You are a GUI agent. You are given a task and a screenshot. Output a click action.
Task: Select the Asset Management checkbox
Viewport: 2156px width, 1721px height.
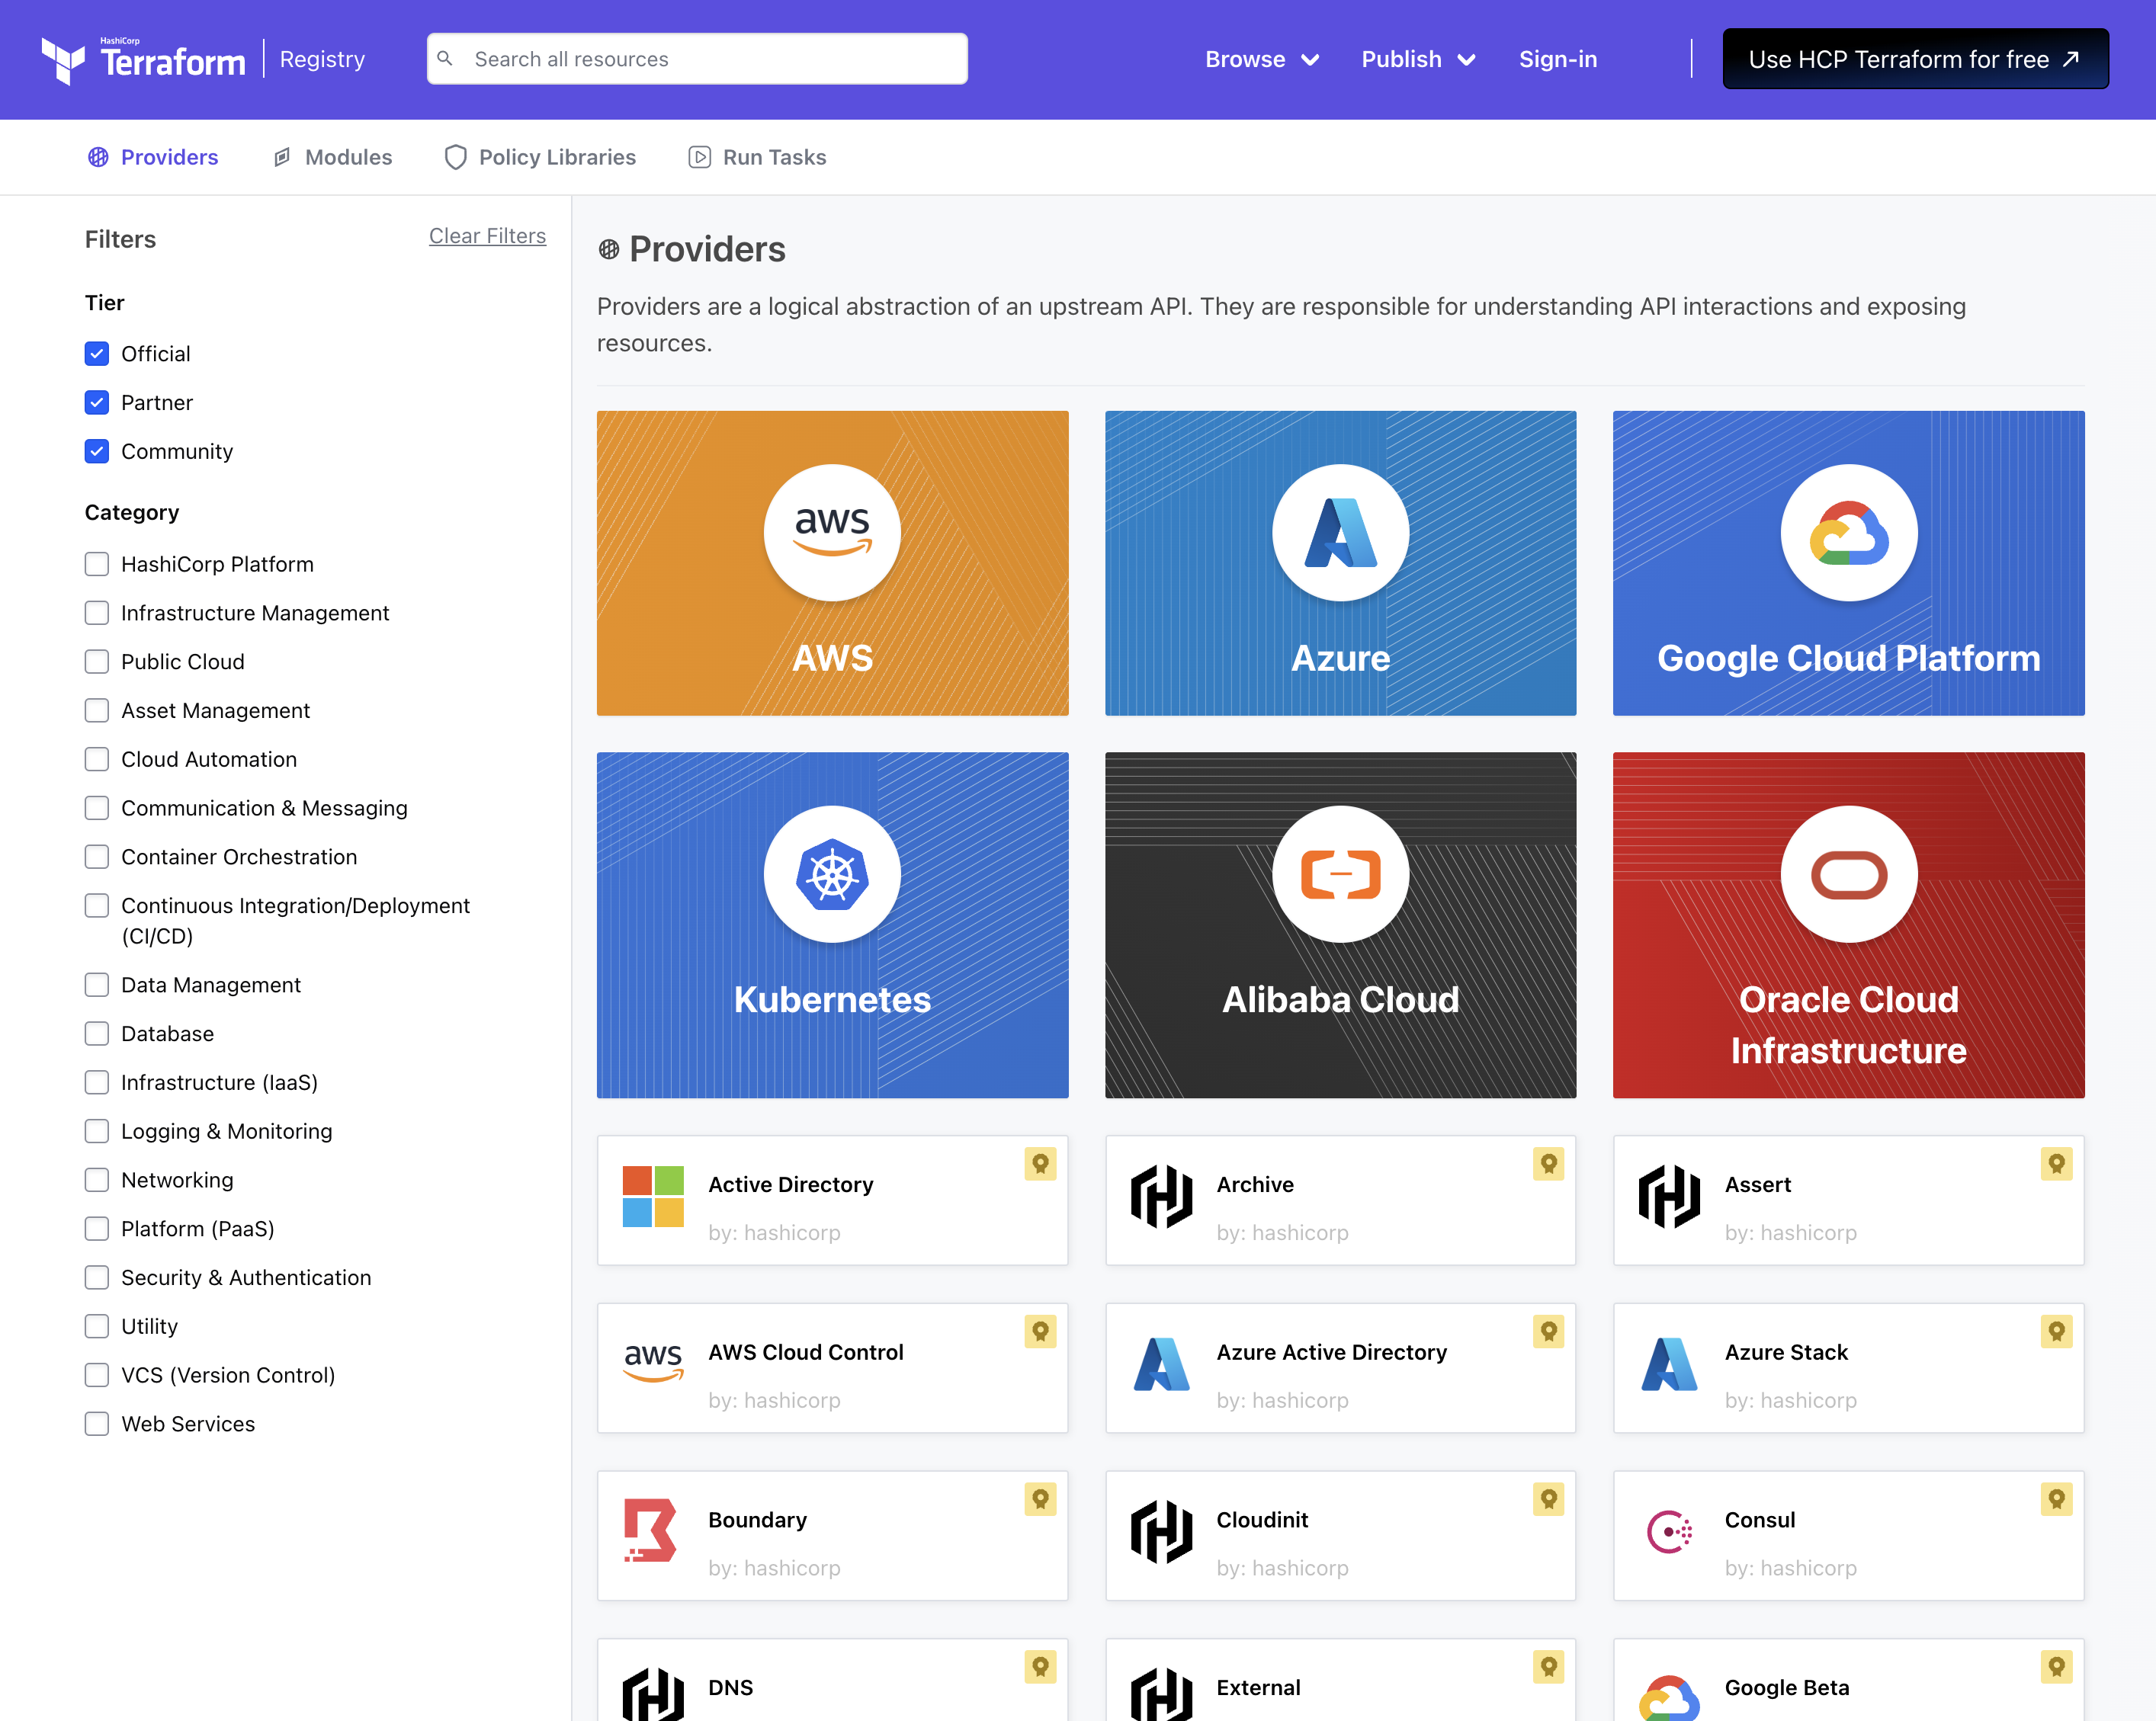click(x=97, y=711)
